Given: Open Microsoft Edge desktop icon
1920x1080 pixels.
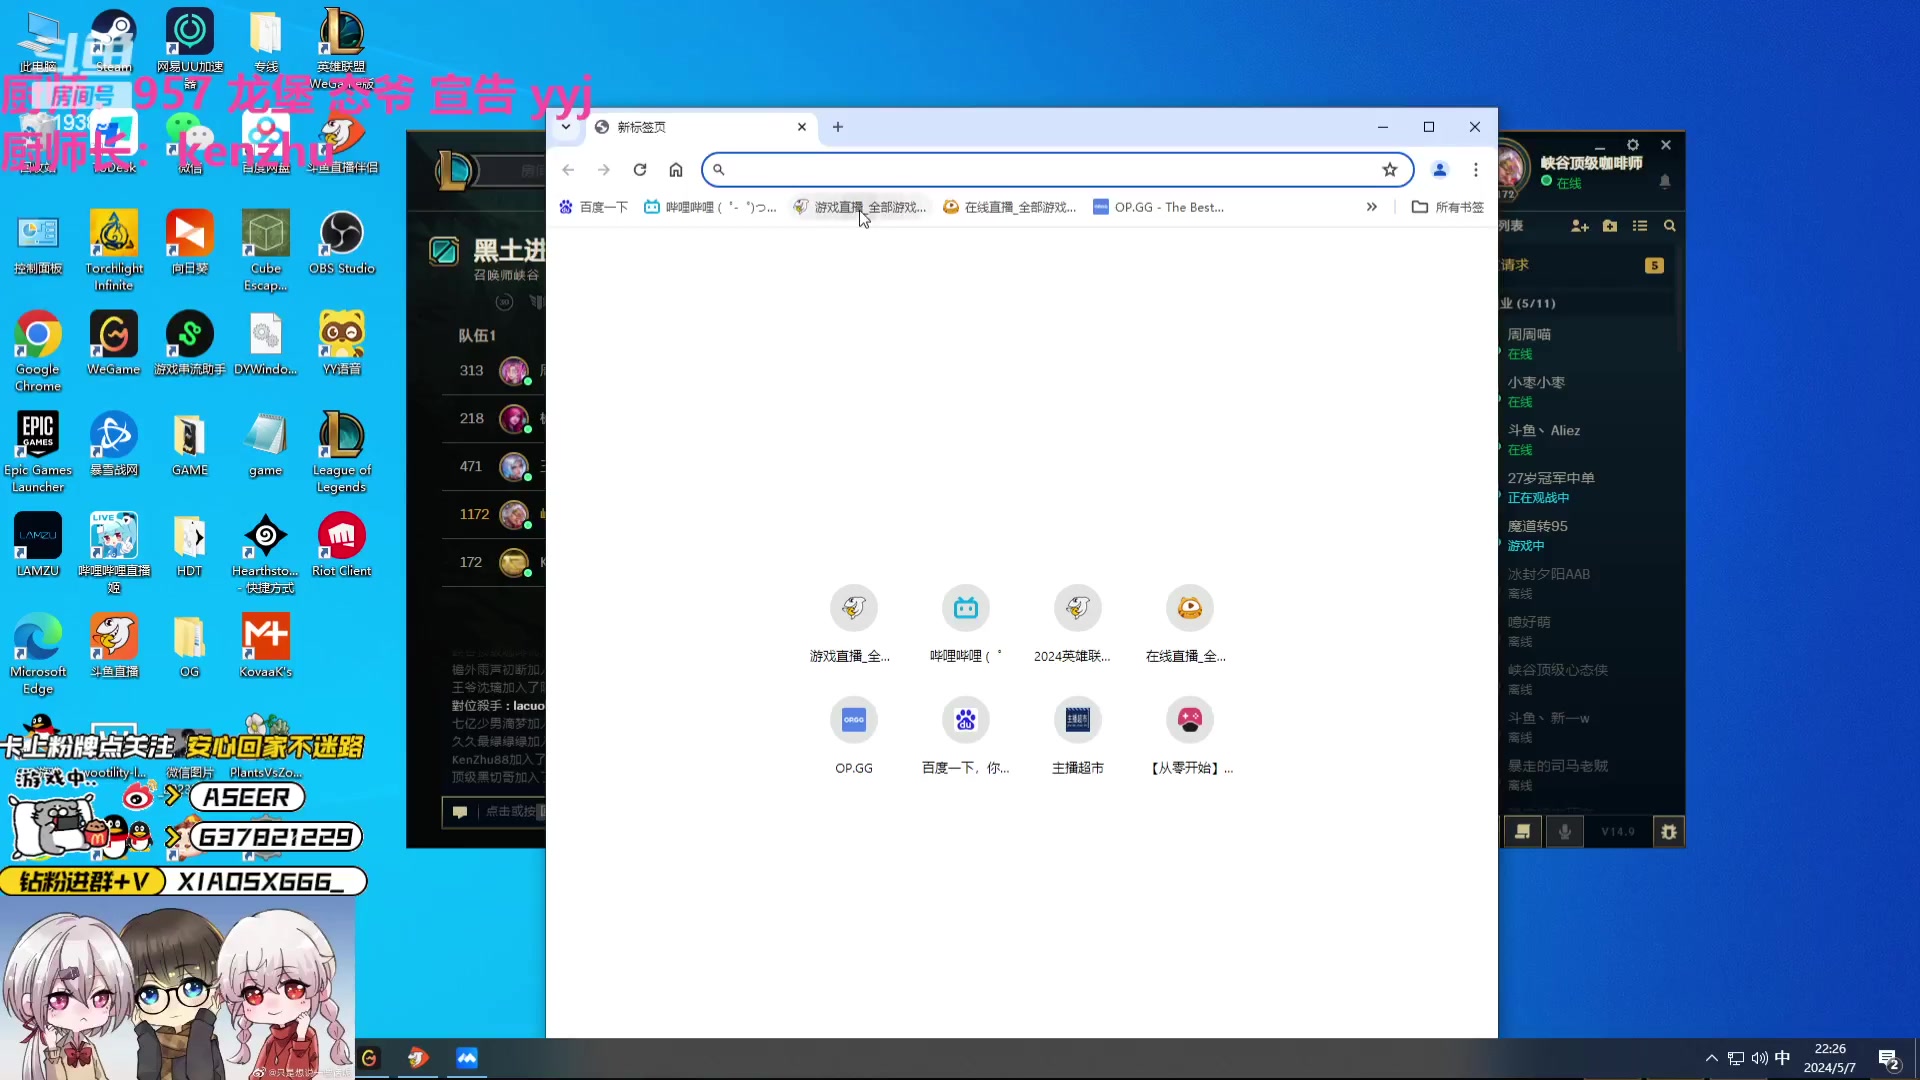Looking at the screenshot, I should point(38,654).
